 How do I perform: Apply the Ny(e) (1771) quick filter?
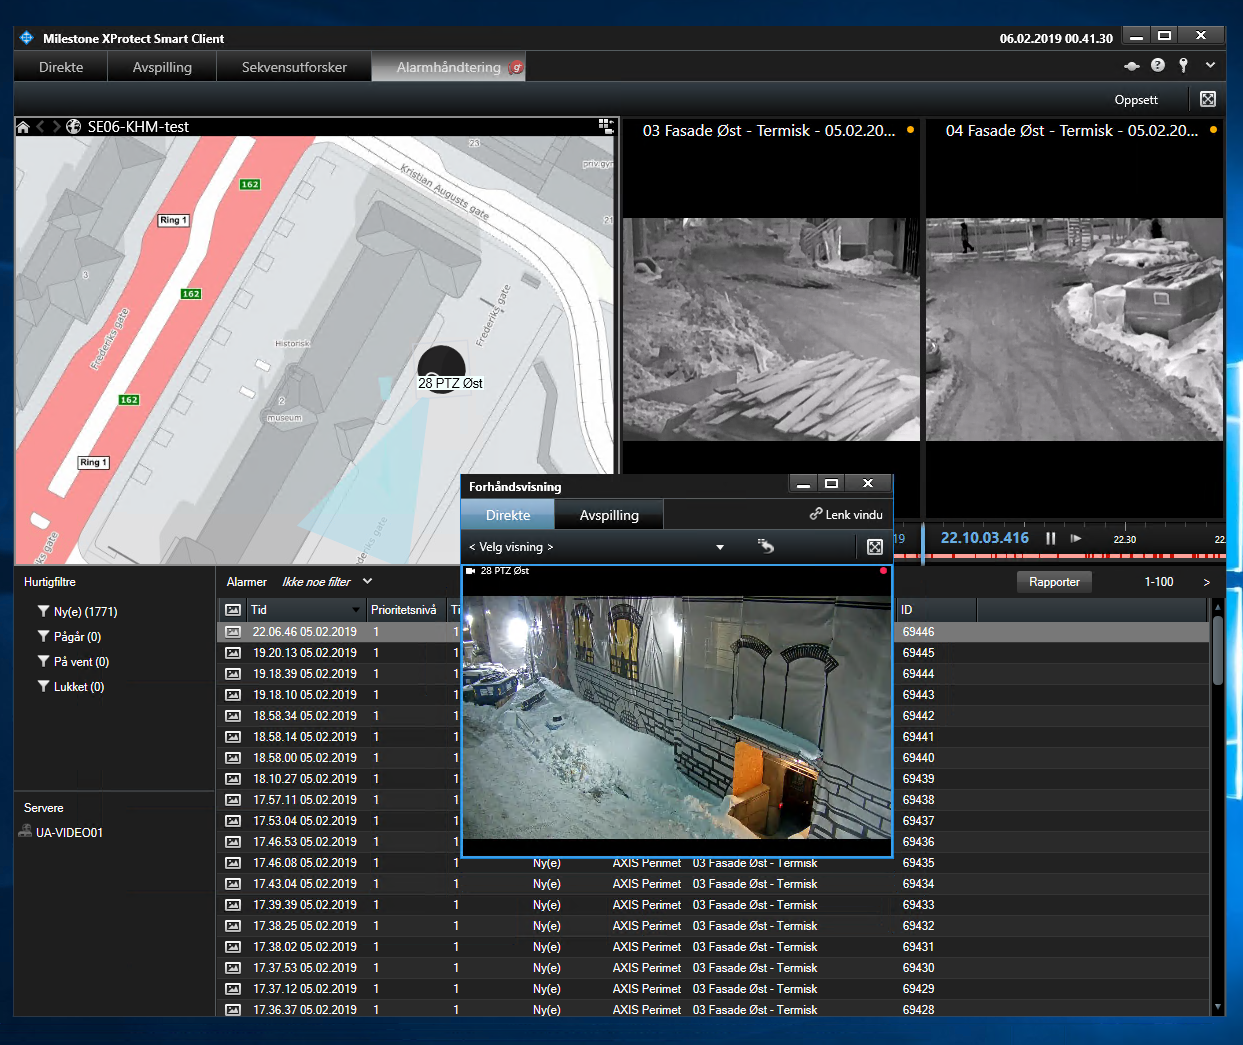point(77,612)
